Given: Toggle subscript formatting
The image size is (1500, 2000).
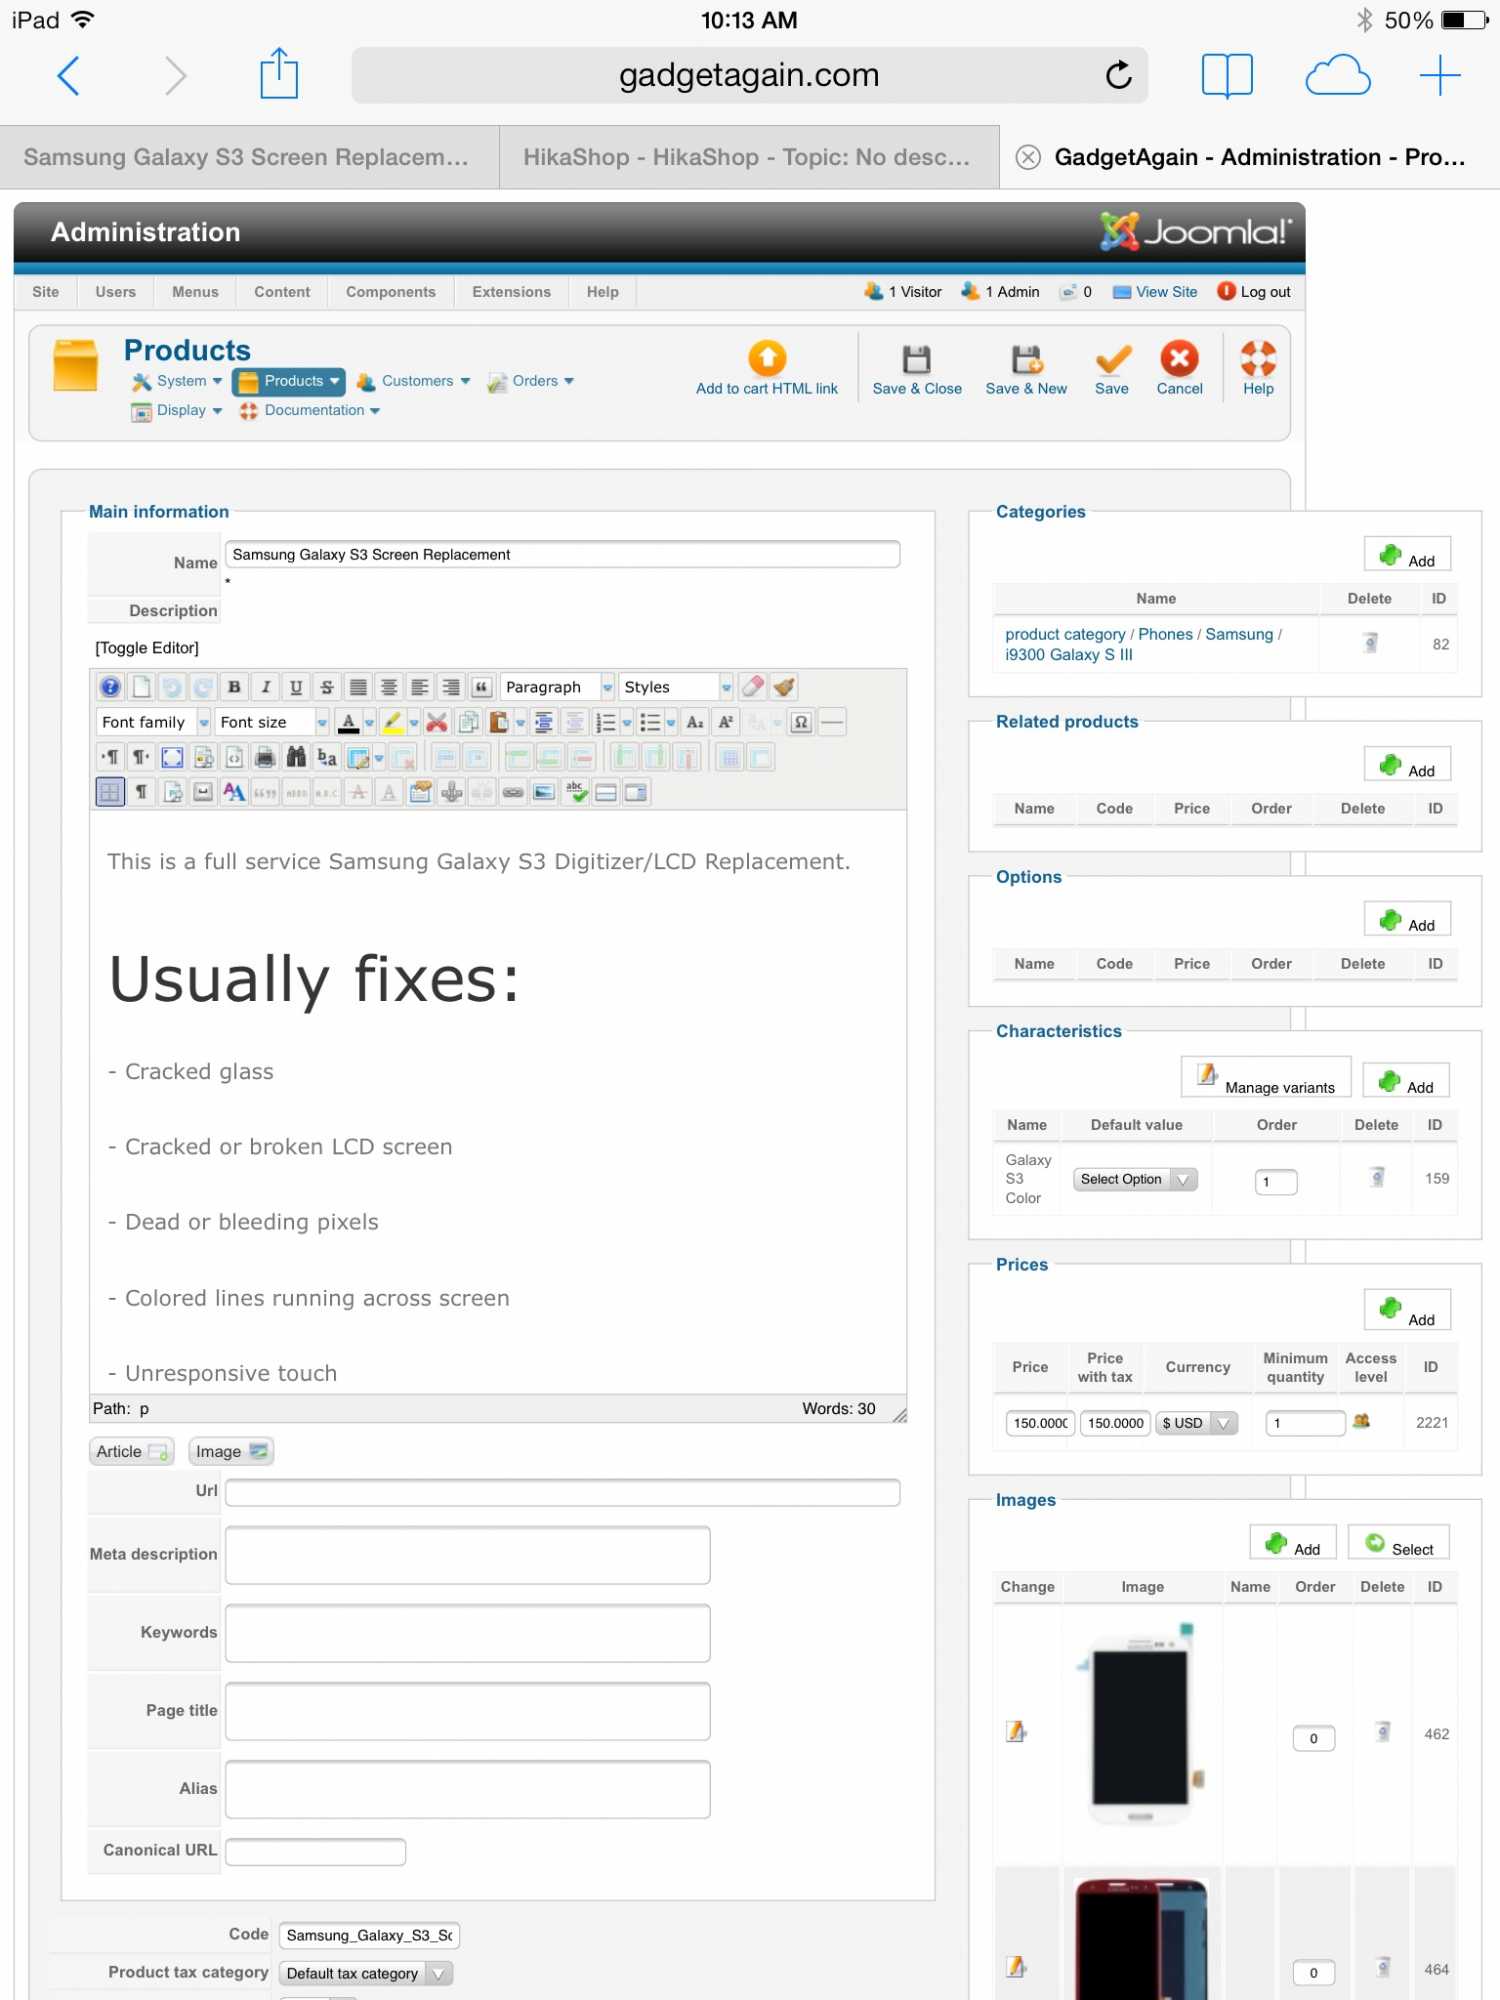Looking at the screenshot, I should click(695, 722).
